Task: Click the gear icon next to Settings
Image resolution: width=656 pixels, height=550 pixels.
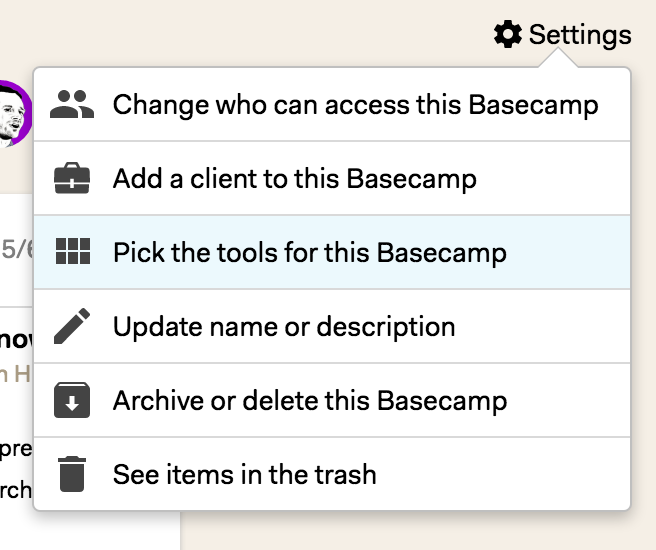Action: point(507,34)
